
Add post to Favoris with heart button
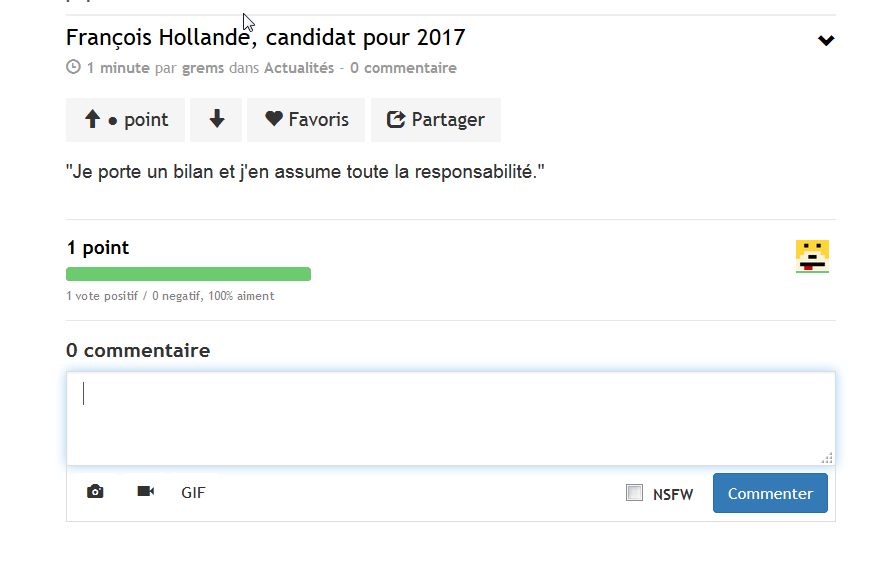tap(306, 120)
